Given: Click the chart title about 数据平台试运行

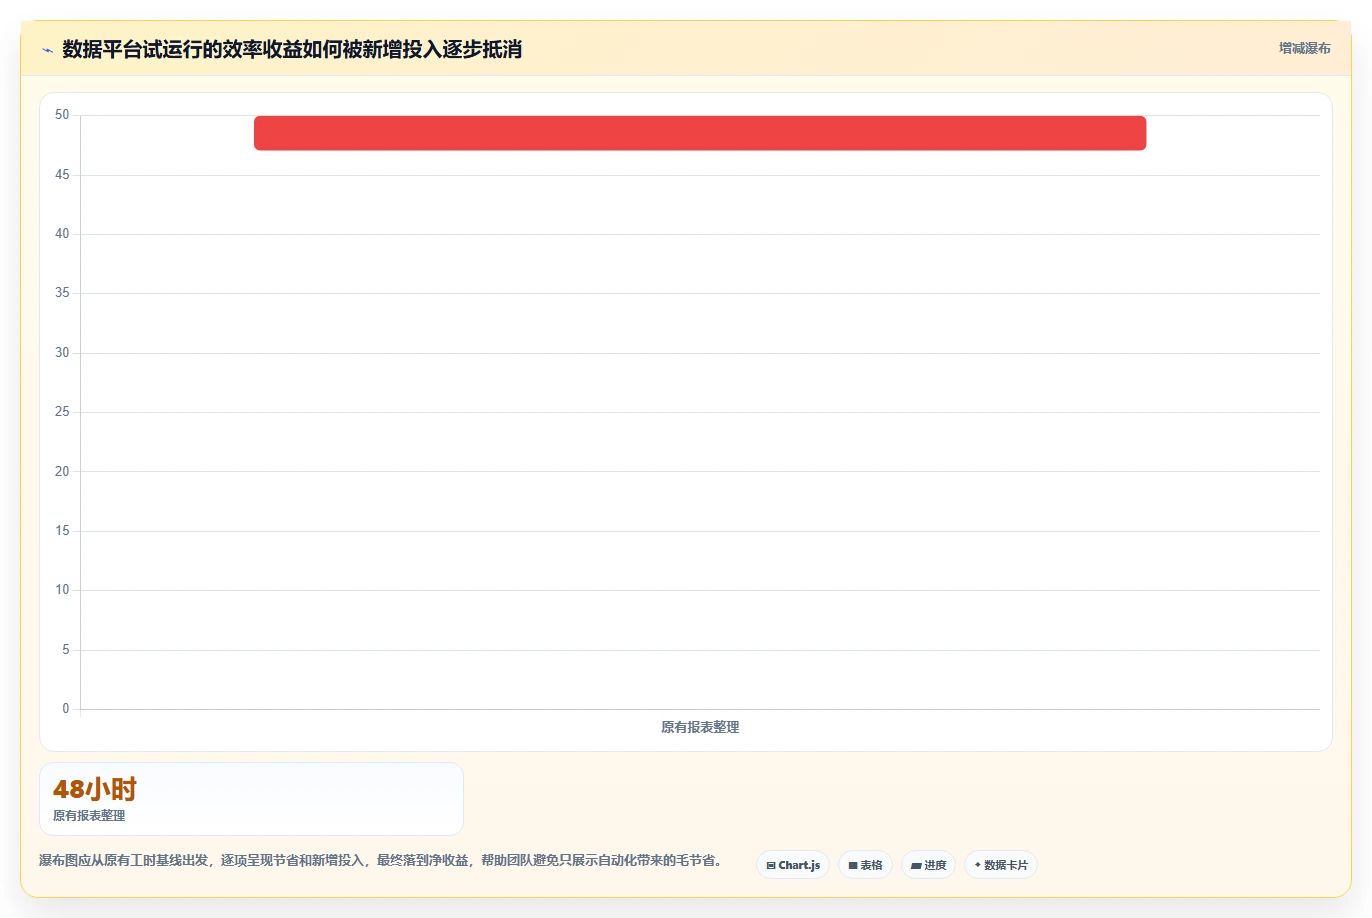Looking at the screenshot, I should [x=292, y=50].
